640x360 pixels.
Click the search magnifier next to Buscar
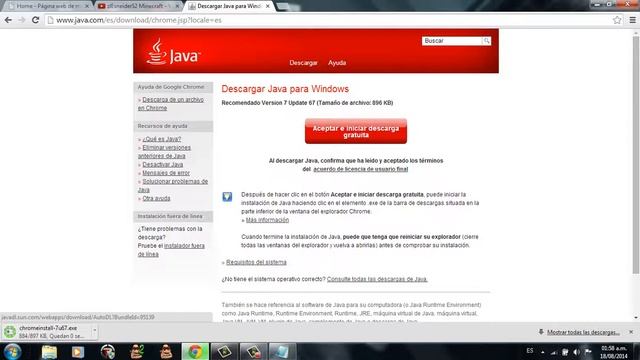[487, 41]
